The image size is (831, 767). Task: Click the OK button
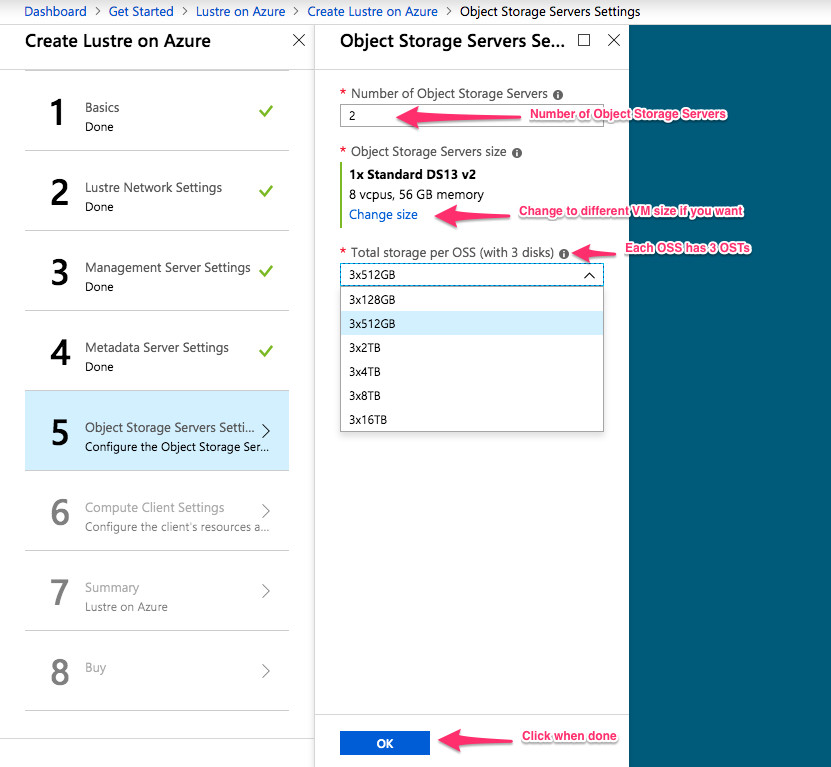point(385,743)
